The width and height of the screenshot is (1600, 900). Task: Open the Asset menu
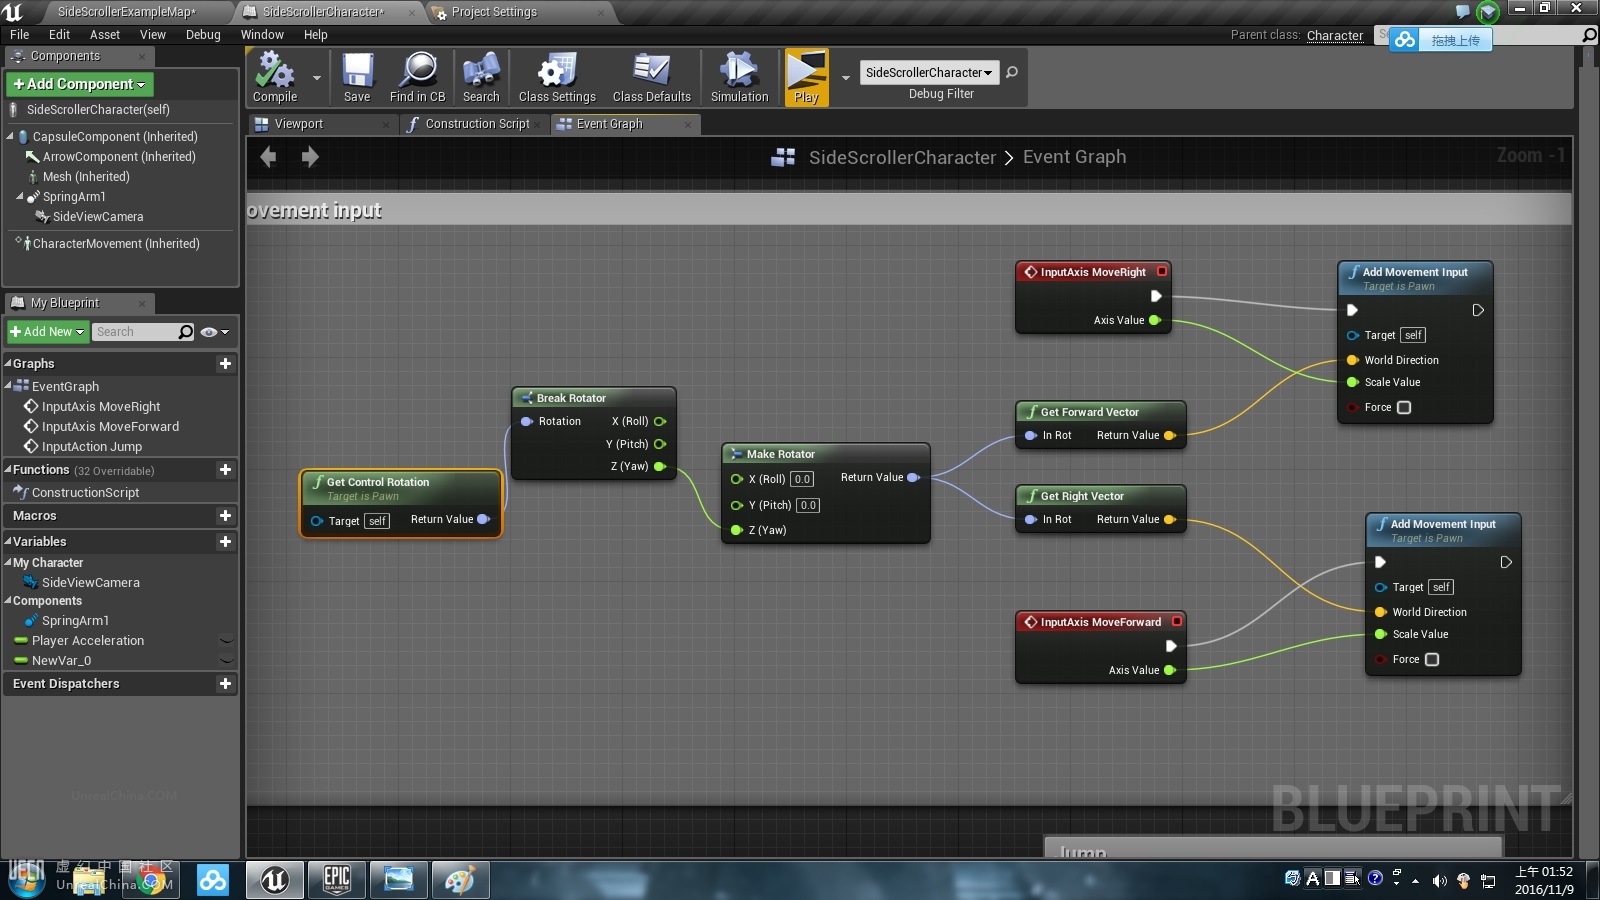(x=105, y=35)
